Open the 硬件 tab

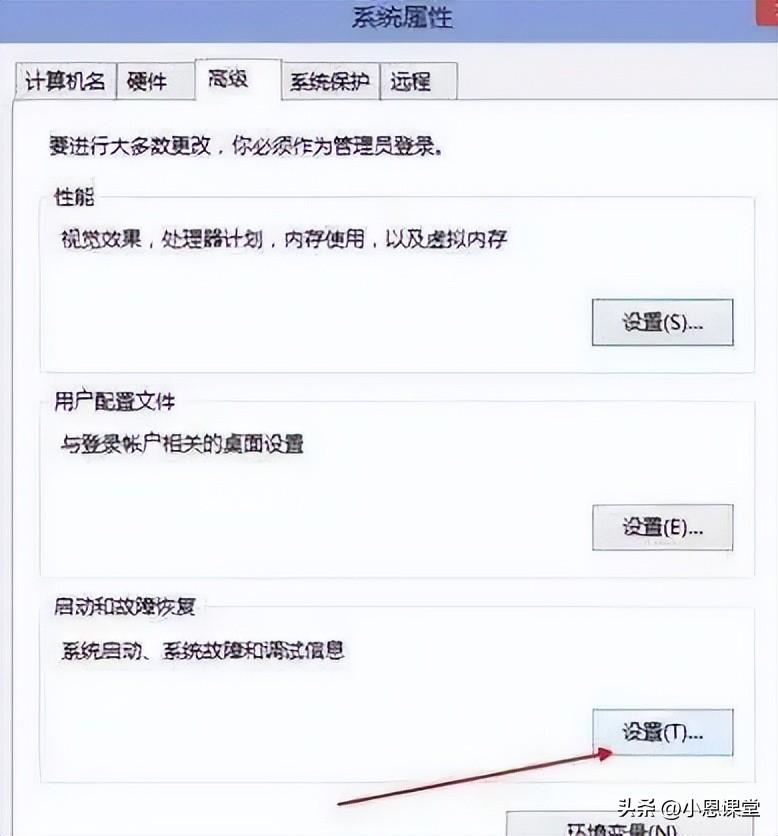(155, 82)
